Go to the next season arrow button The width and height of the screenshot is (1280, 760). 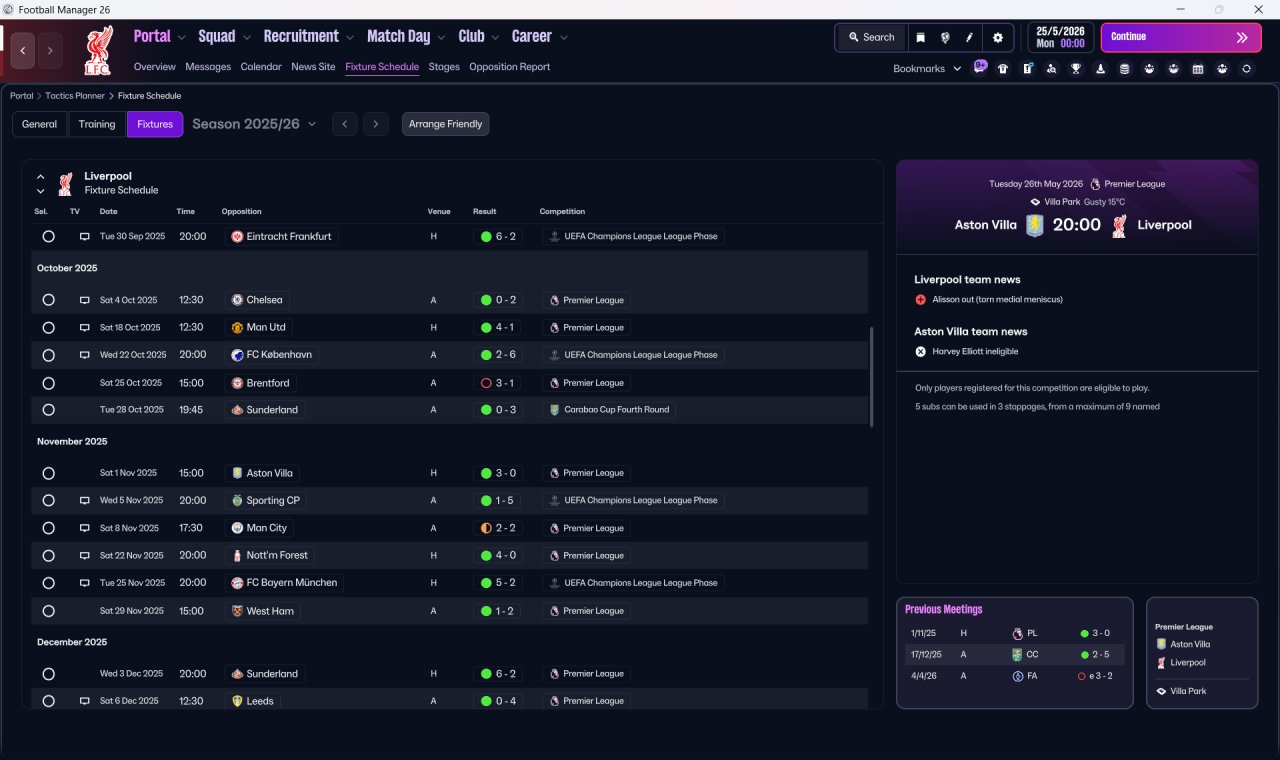click(x=375, y=124)
